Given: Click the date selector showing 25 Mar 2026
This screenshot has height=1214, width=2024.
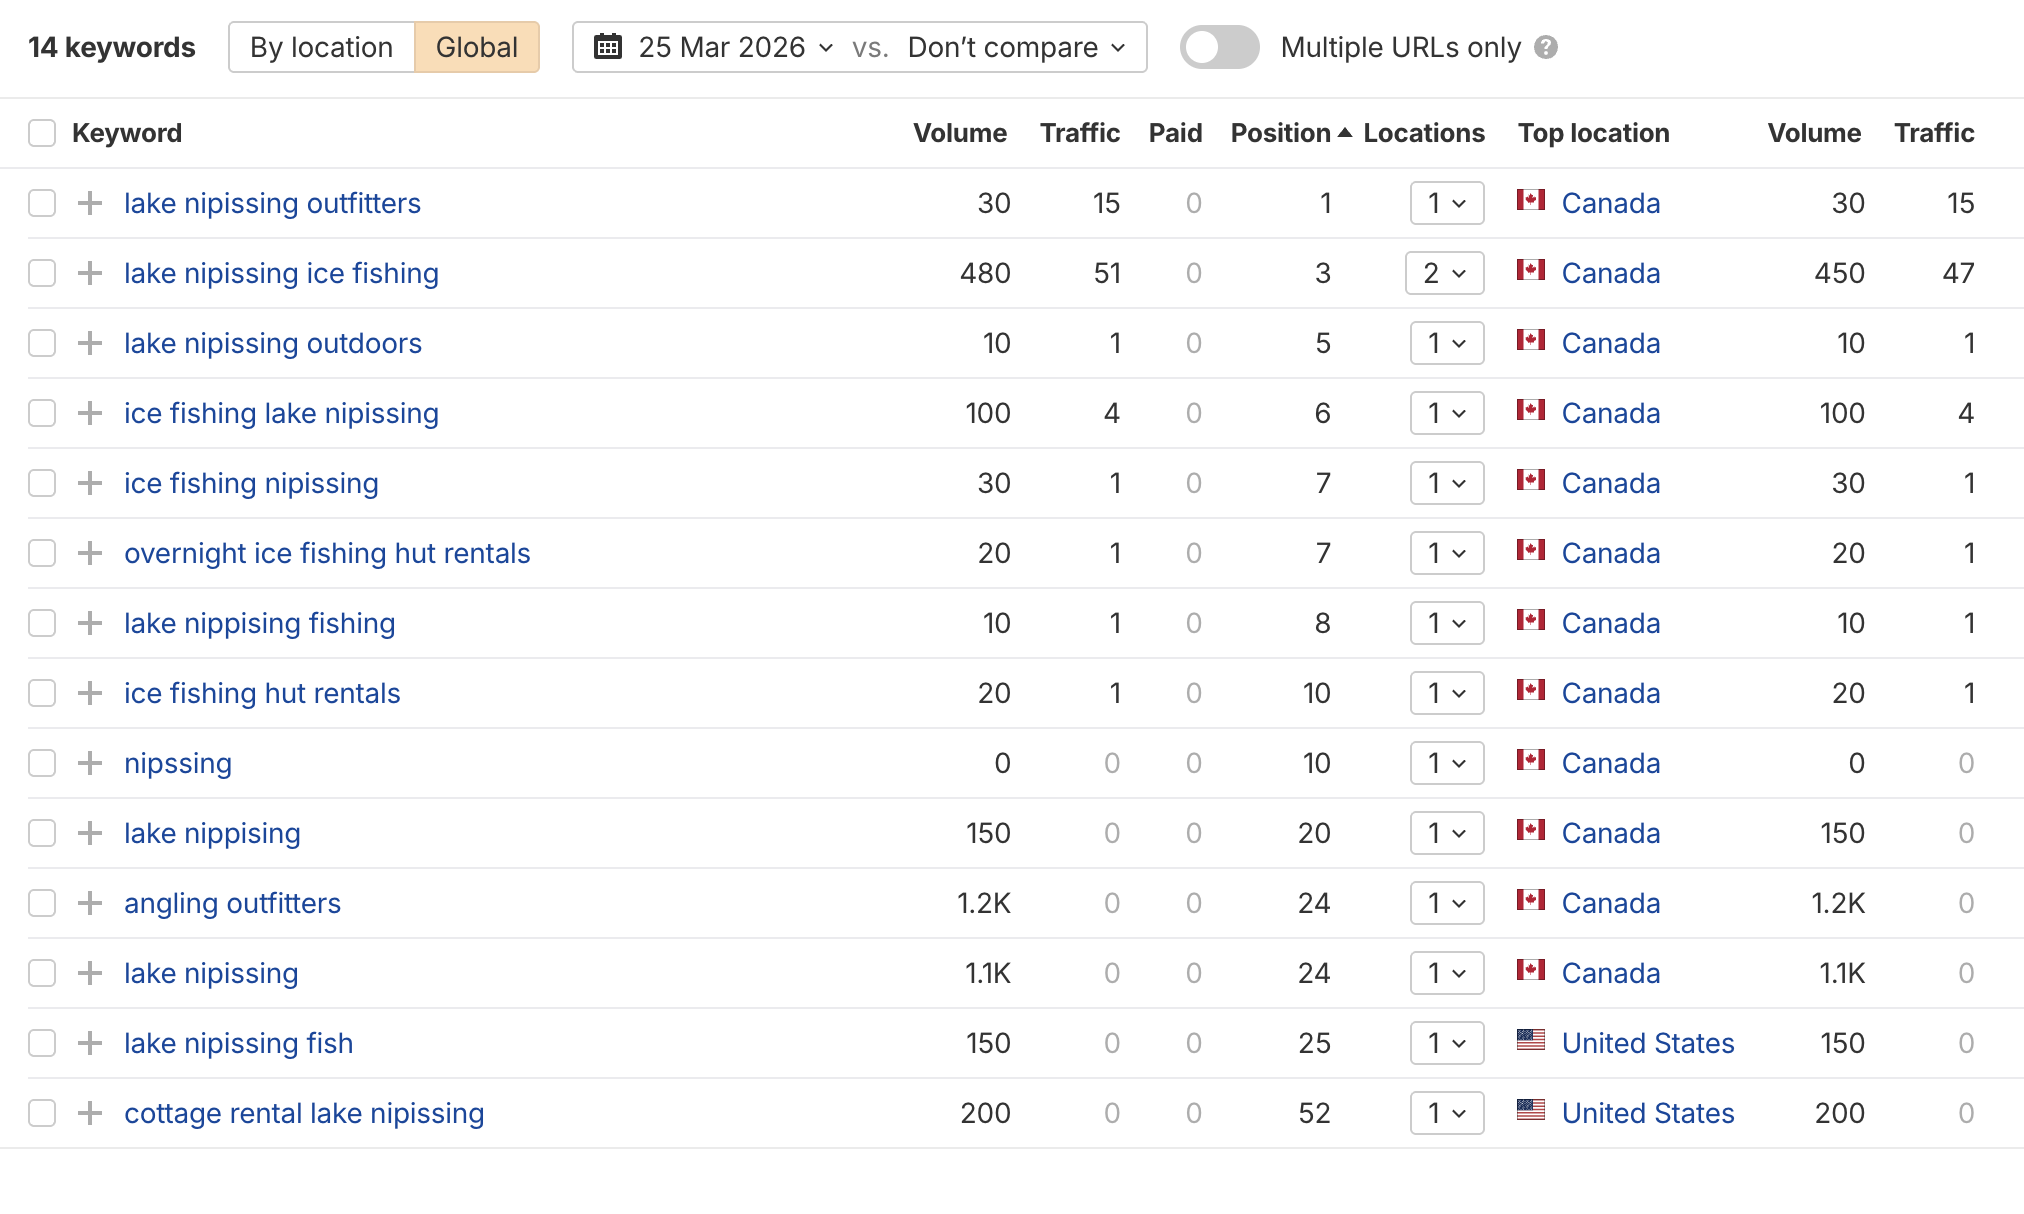Looking at the screenshot, I should [722, 46].
